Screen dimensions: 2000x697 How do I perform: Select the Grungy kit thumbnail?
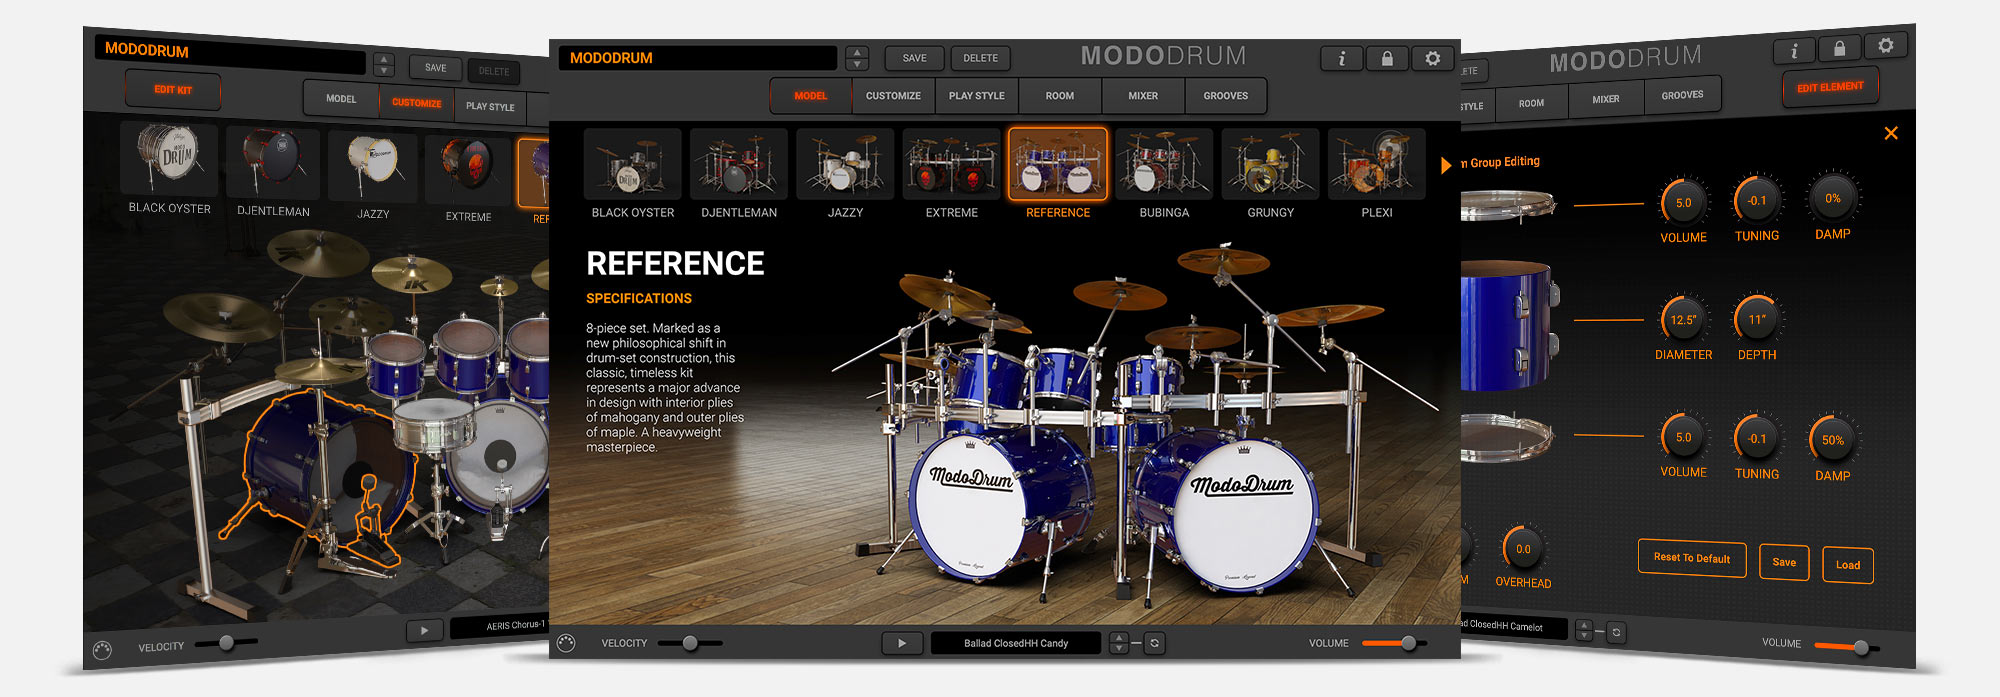[x=1270, y=164]
